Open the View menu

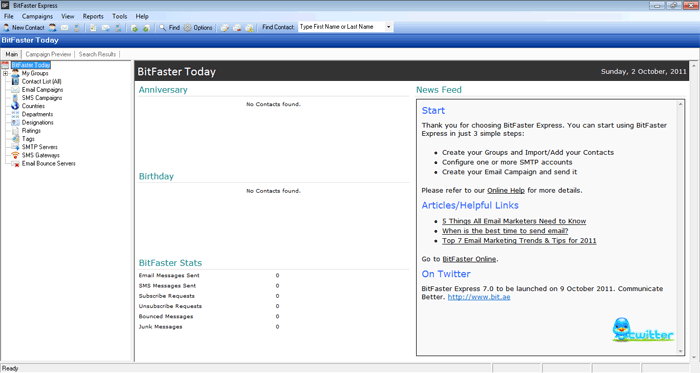(68, 16)
